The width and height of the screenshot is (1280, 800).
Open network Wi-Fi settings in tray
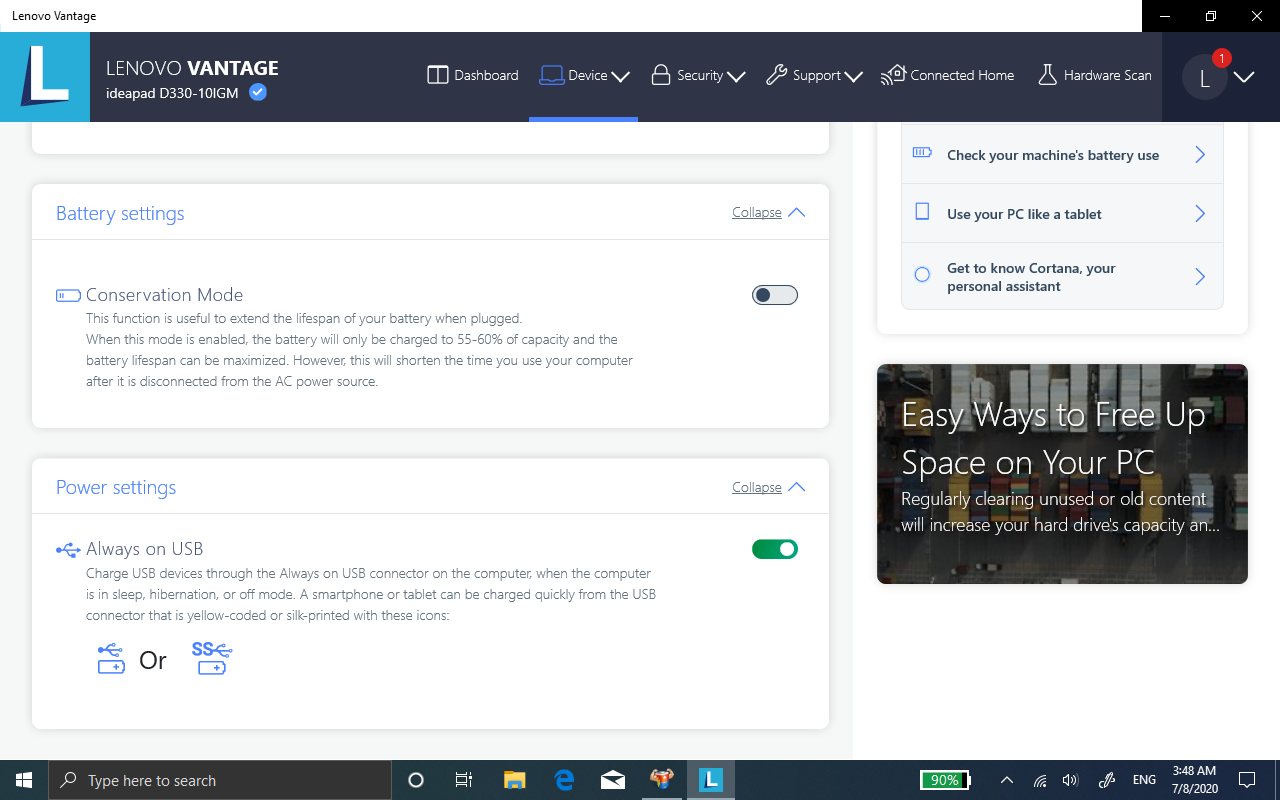coord(1040,780)
